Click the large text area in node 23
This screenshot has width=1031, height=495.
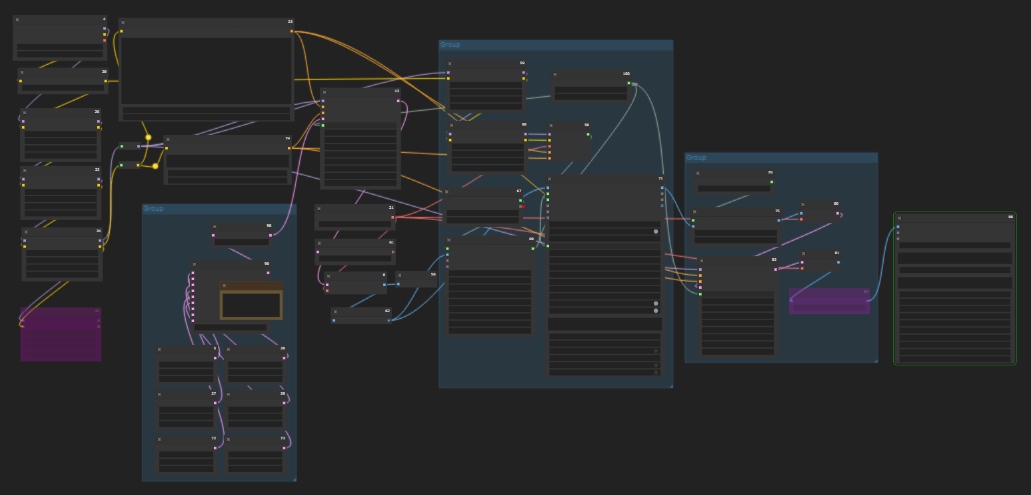click(x=206, y=69)
